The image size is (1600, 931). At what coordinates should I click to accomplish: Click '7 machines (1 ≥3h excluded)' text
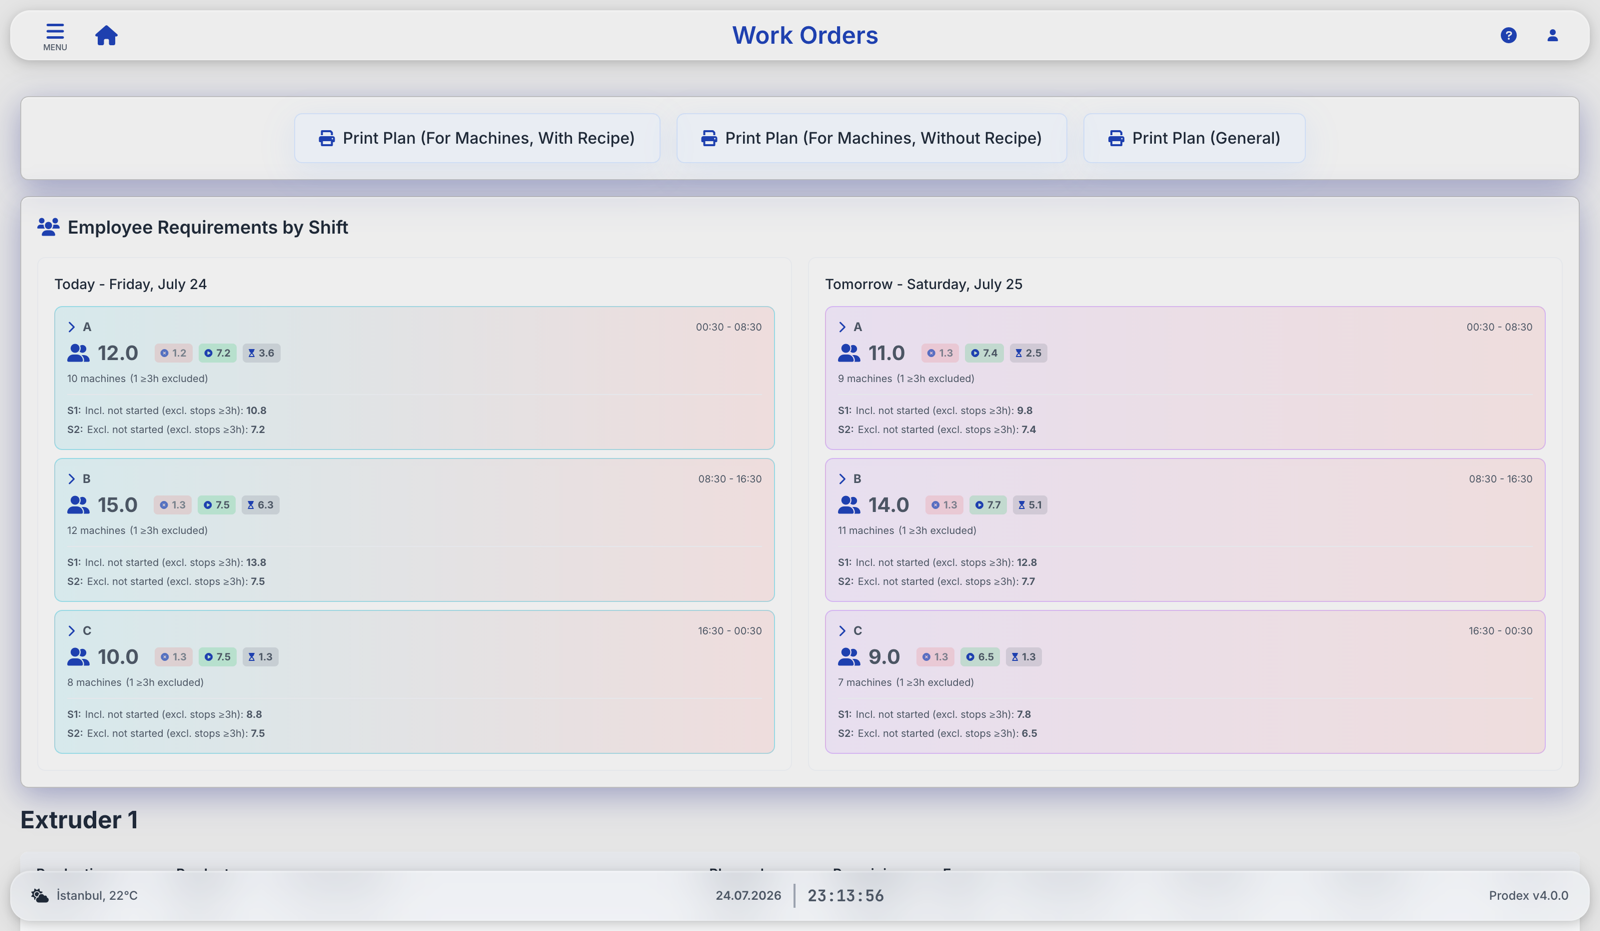pyautogui.click(x=906, y=683)
